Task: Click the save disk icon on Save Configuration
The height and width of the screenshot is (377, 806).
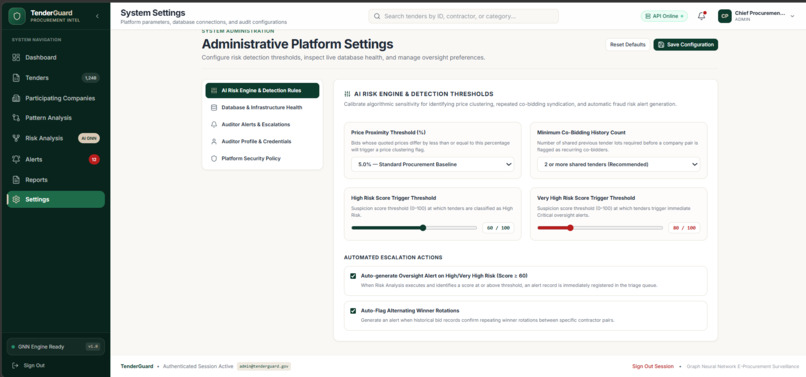Action: pyautogui.click(x=661, y=45)
